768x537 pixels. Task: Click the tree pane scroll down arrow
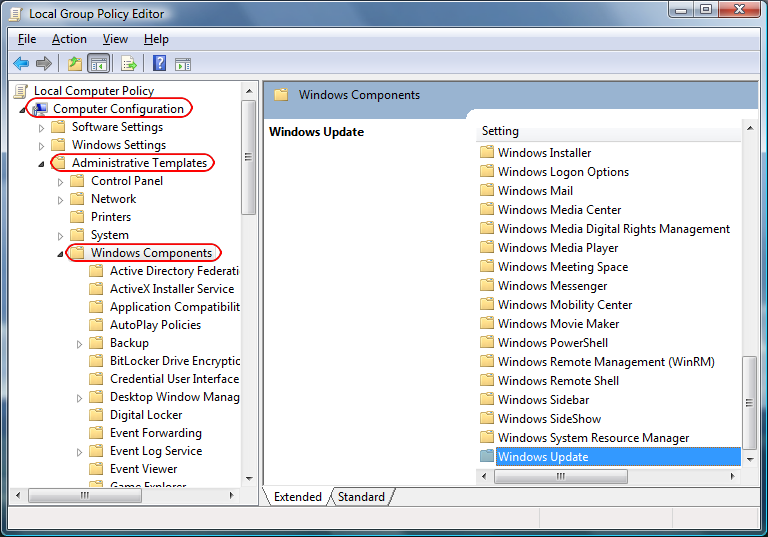coord(249,479)
